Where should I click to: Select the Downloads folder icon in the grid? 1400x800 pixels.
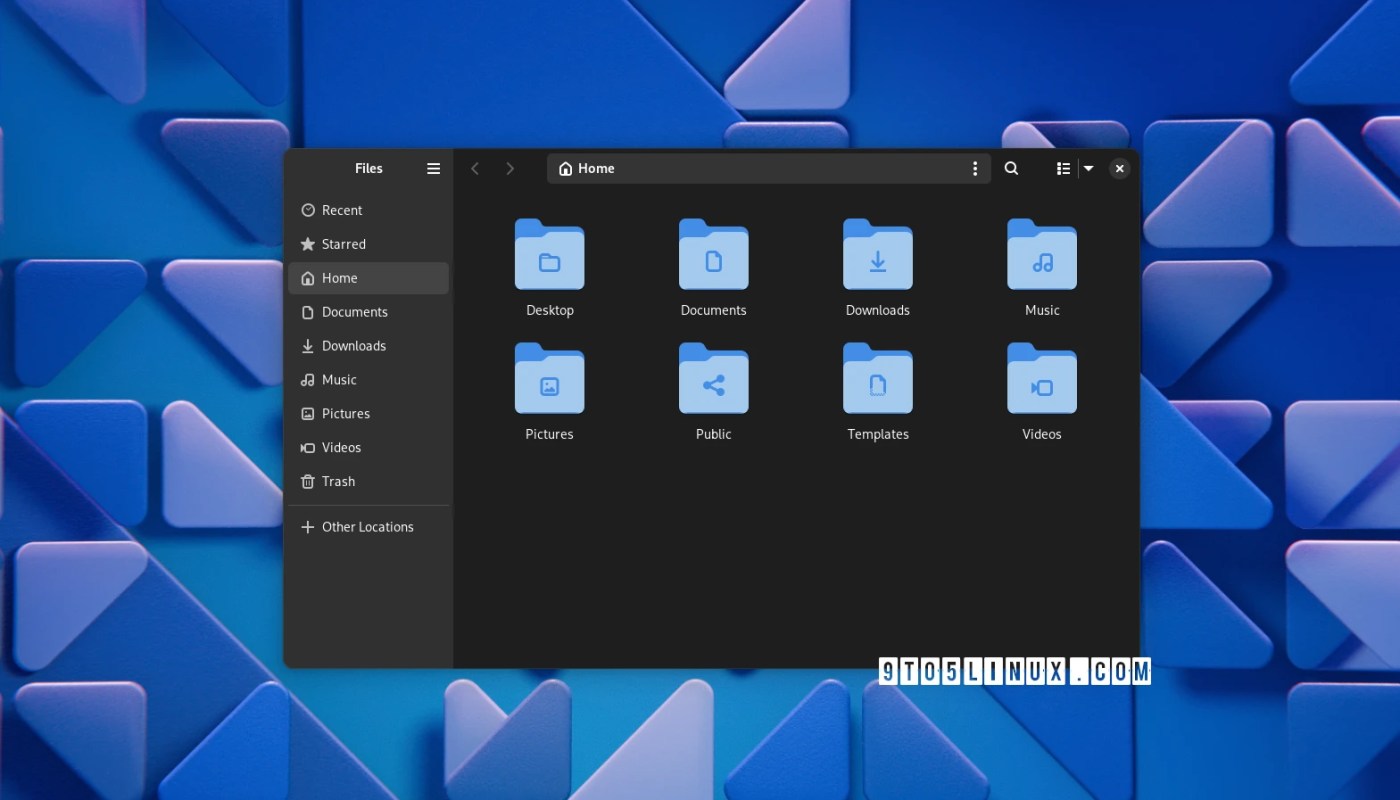tap(878, 255)
